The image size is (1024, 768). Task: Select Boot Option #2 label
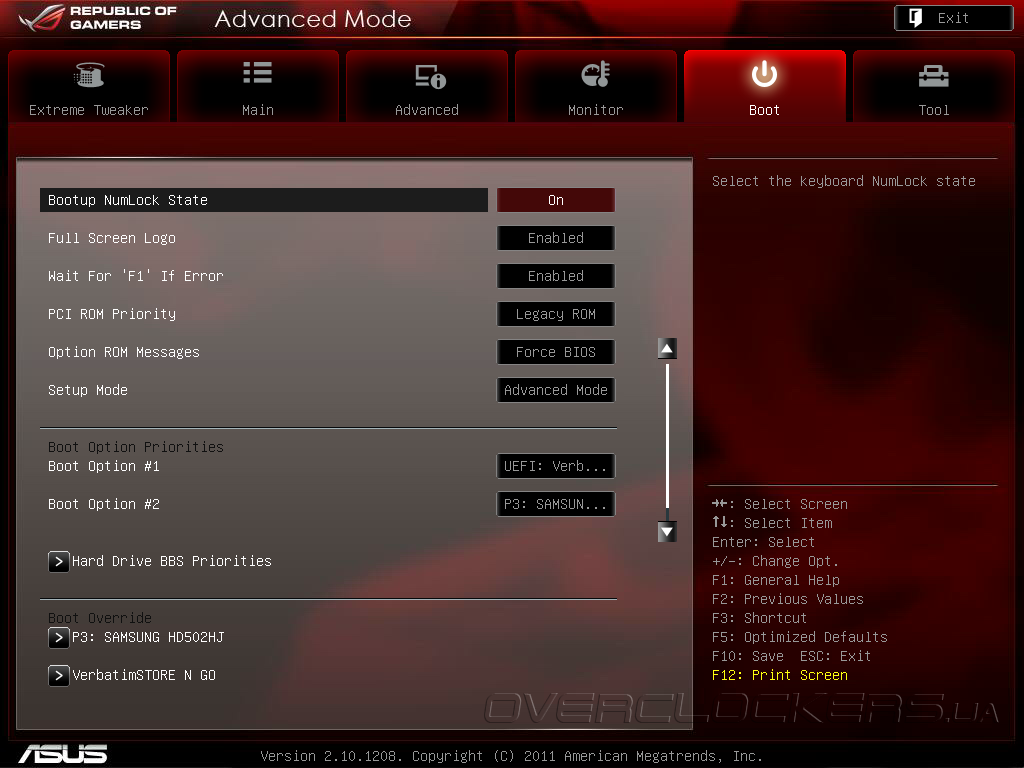click(104, 504)
